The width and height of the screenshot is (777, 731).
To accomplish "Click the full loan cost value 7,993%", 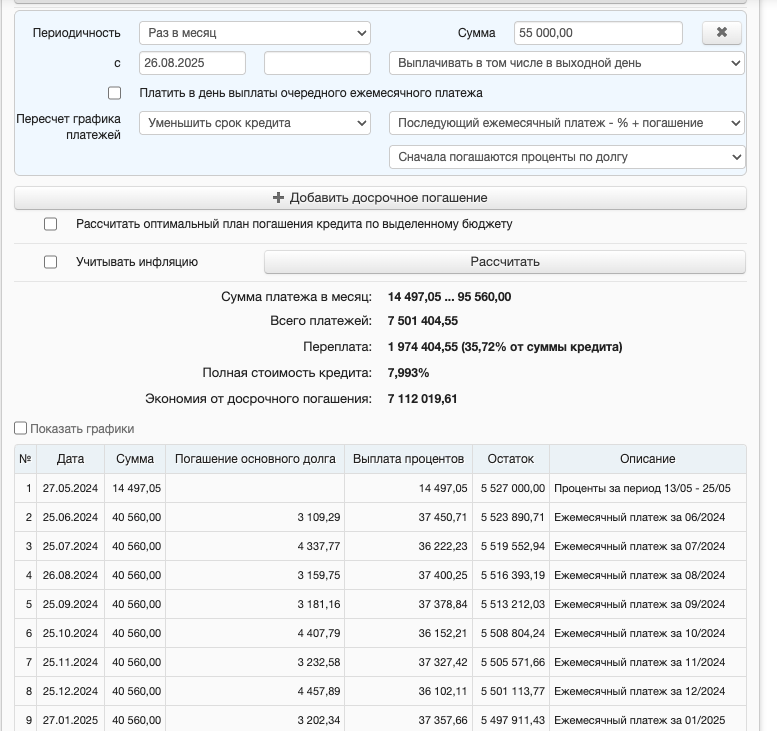I will (408, 373).
